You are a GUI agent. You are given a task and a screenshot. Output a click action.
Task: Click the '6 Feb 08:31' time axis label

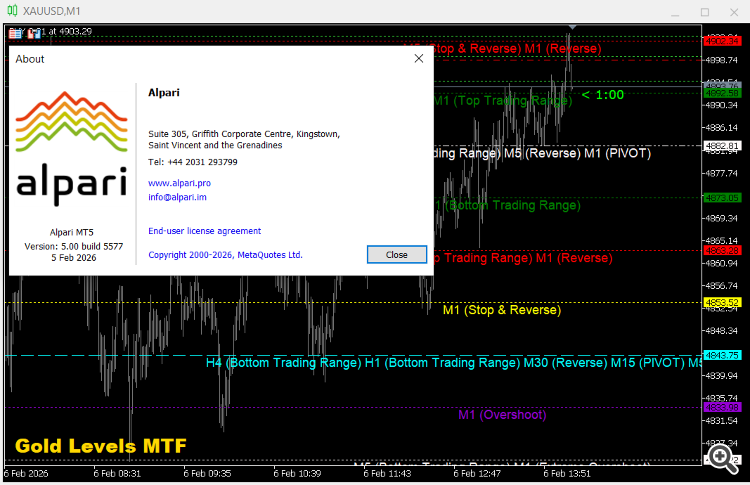tap(117, 474)
